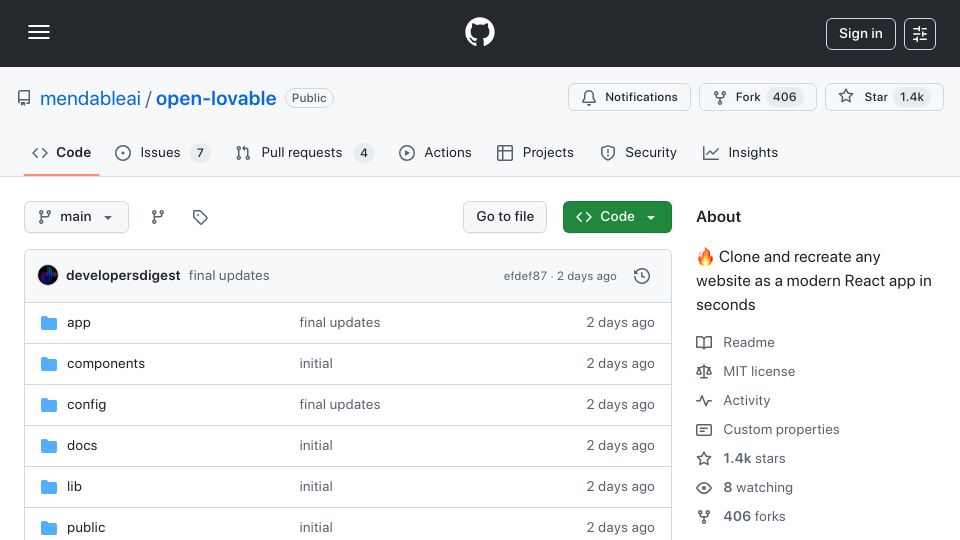960x540 pixels.
Task: Open 'initial' commit on lib row
Action: pos(316,487)
